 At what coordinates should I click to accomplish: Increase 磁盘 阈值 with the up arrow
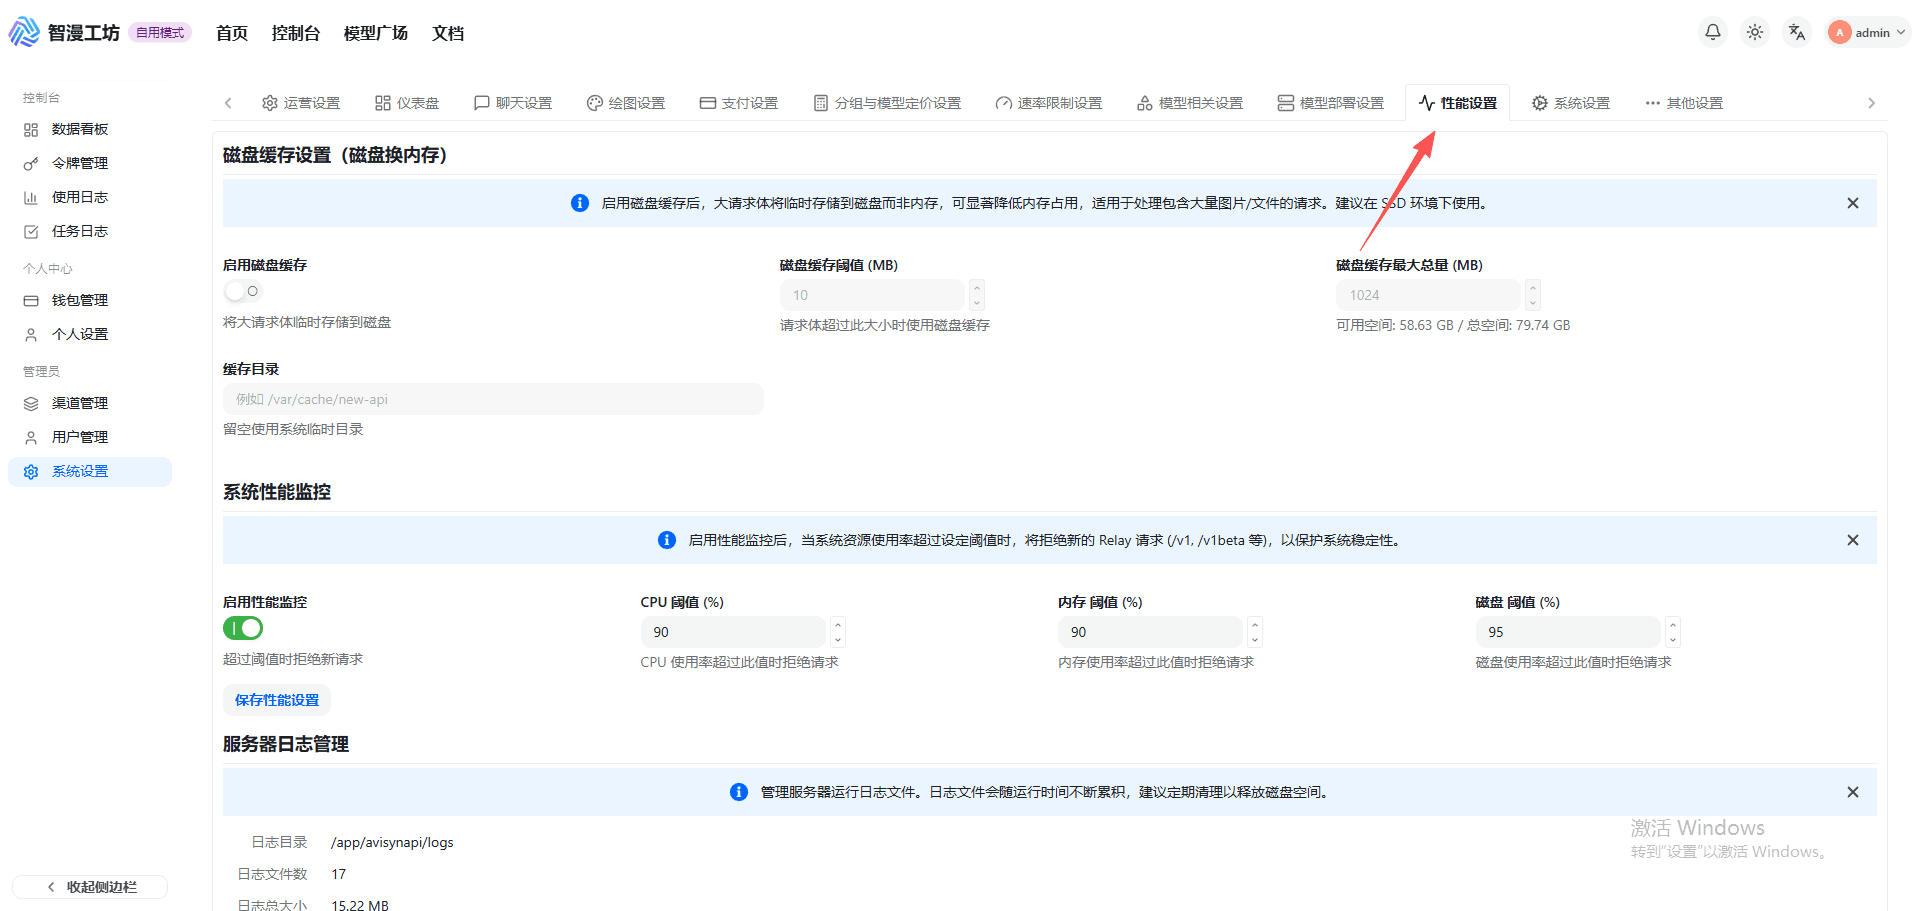point(1673,625)
